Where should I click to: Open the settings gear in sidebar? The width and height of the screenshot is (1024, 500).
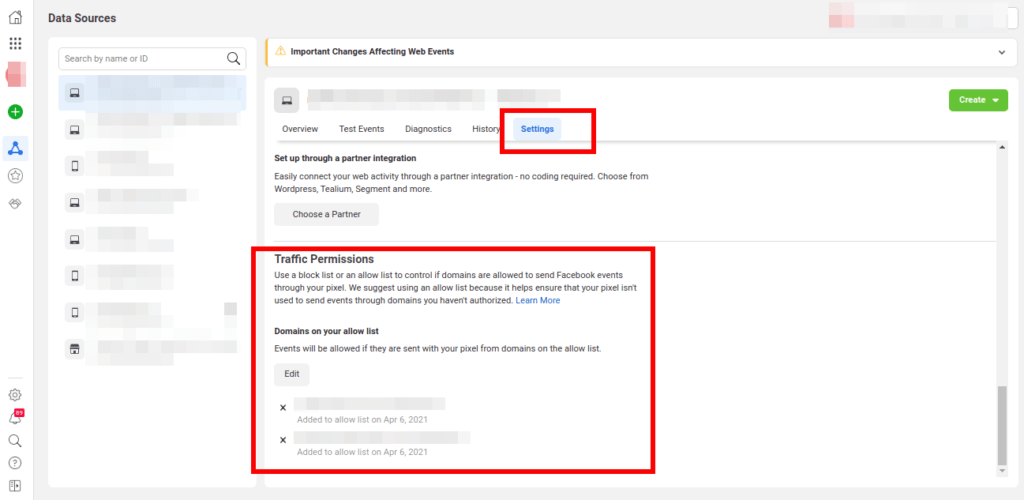pos(15,395)
